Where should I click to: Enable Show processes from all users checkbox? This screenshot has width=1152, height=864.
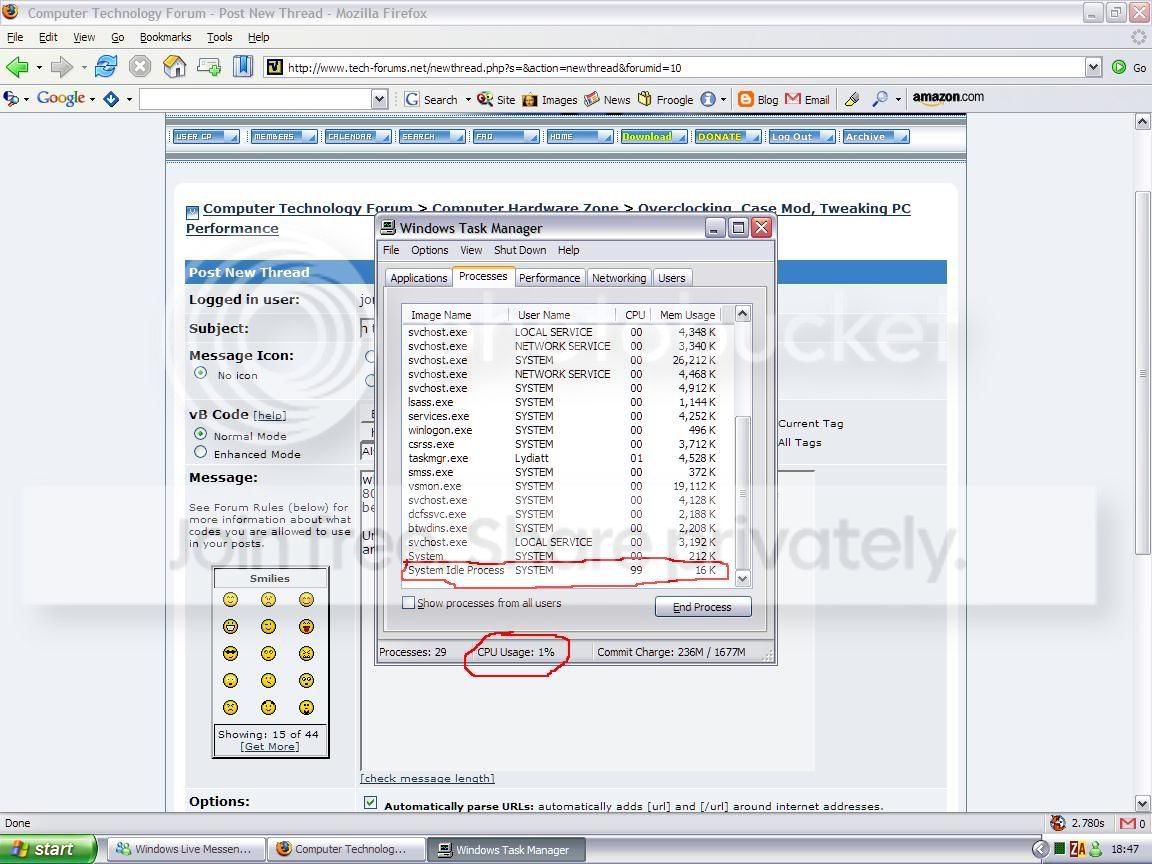click(x=408, y=603)
